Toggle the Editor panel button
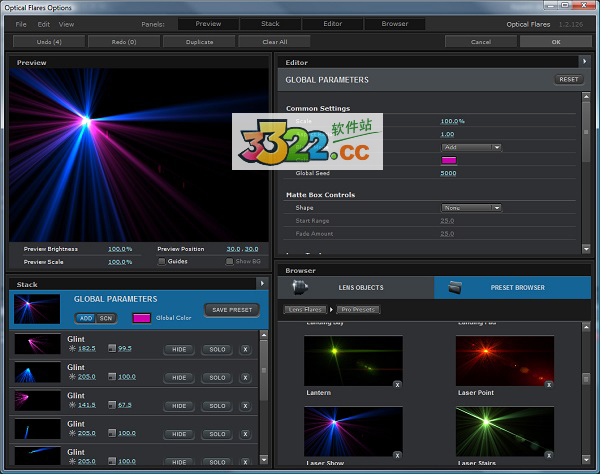This screenshot has width=600, height=474. (x=333, y=24)
